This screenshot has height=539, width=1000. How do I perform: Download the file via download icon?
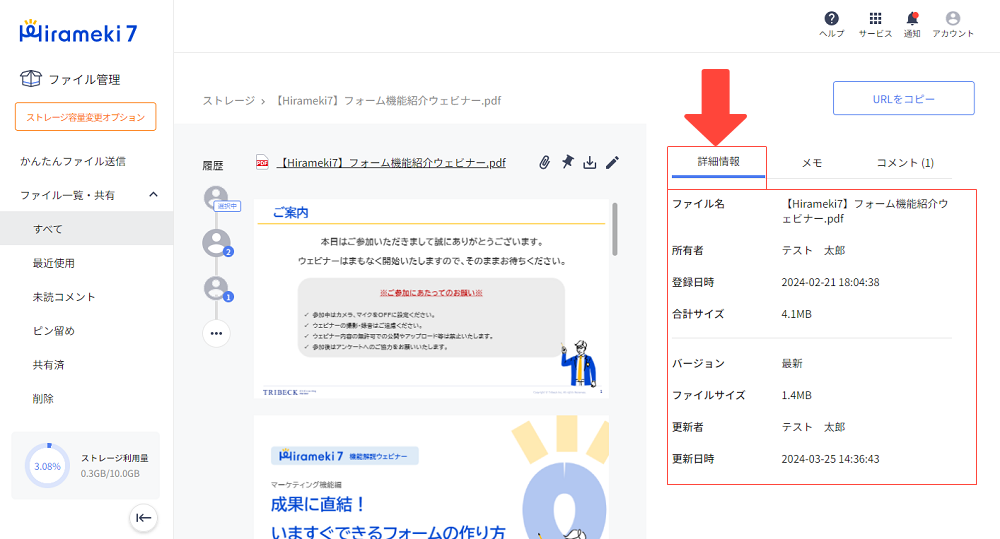pos(590,163)
